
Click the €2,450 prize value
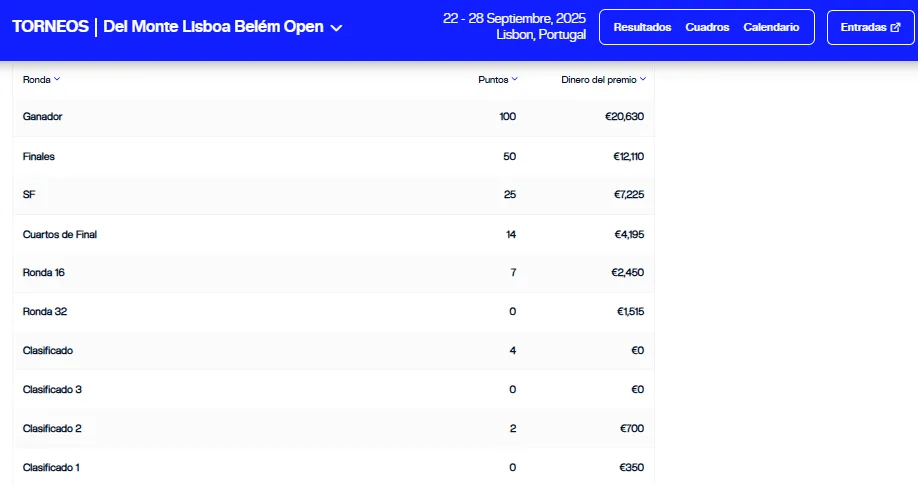coord(628,272)
